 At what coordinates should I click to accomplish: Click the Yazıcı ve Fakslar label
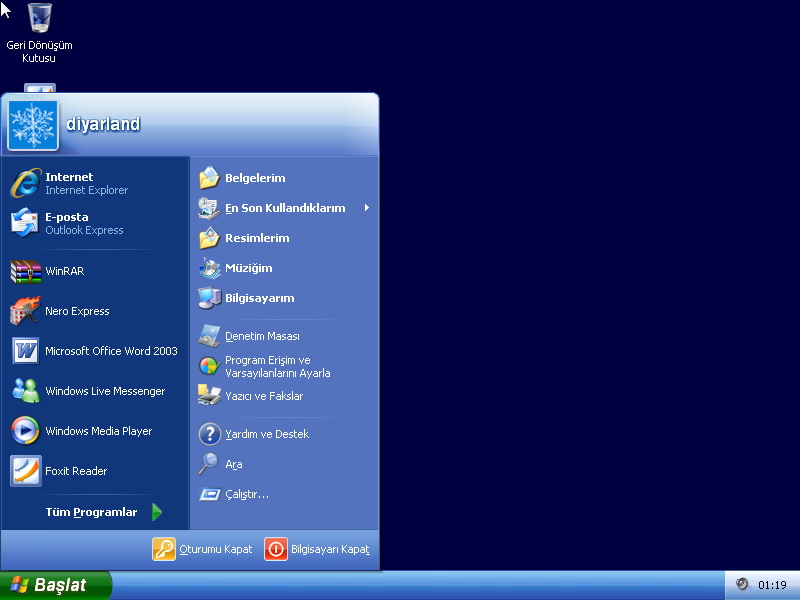click(x=264, y=396)
